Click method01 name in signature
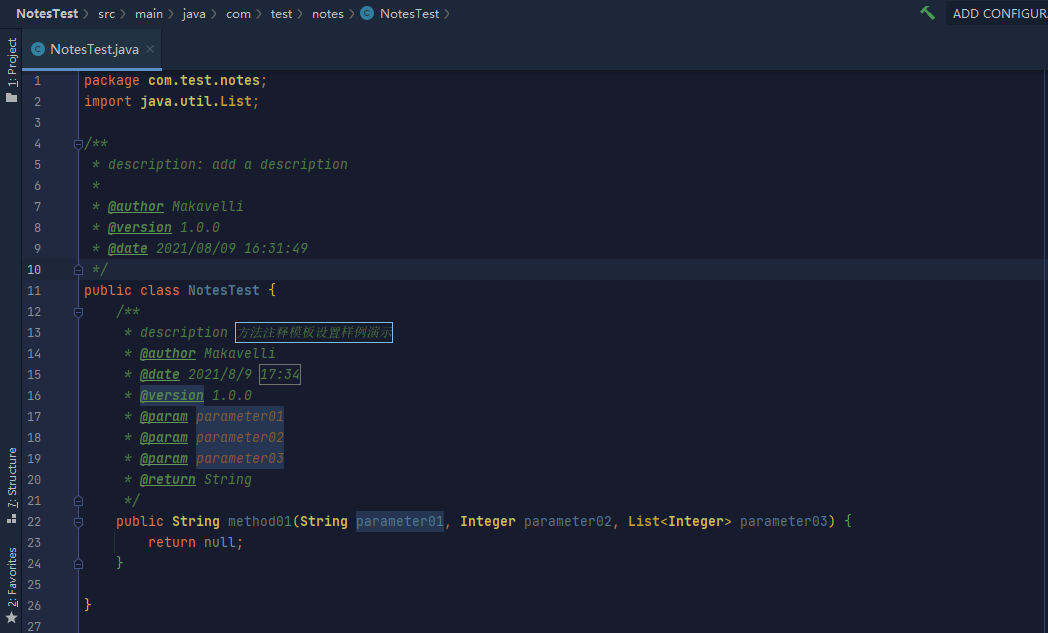Screen dimensions: 1048x633 (x=260, y=521)
